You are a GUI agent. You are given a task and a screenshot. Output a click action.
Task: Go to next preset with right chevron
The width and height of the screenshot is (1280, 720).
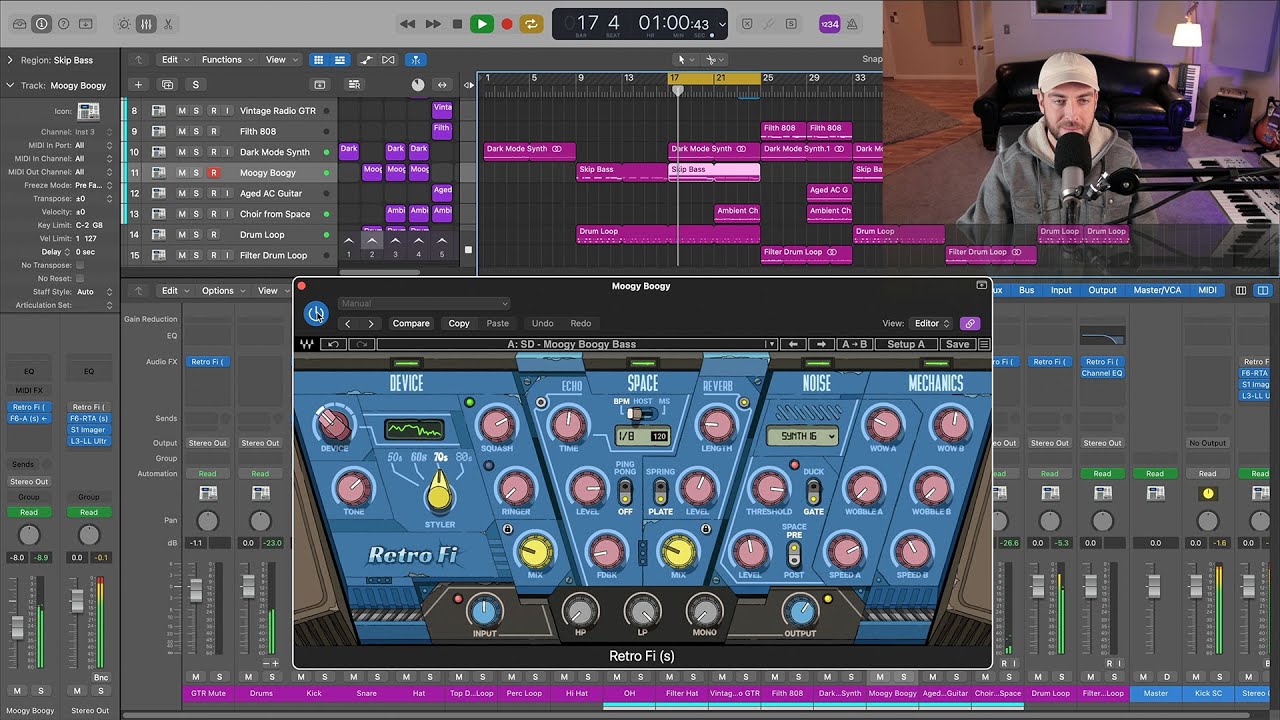tap(371, 324)
